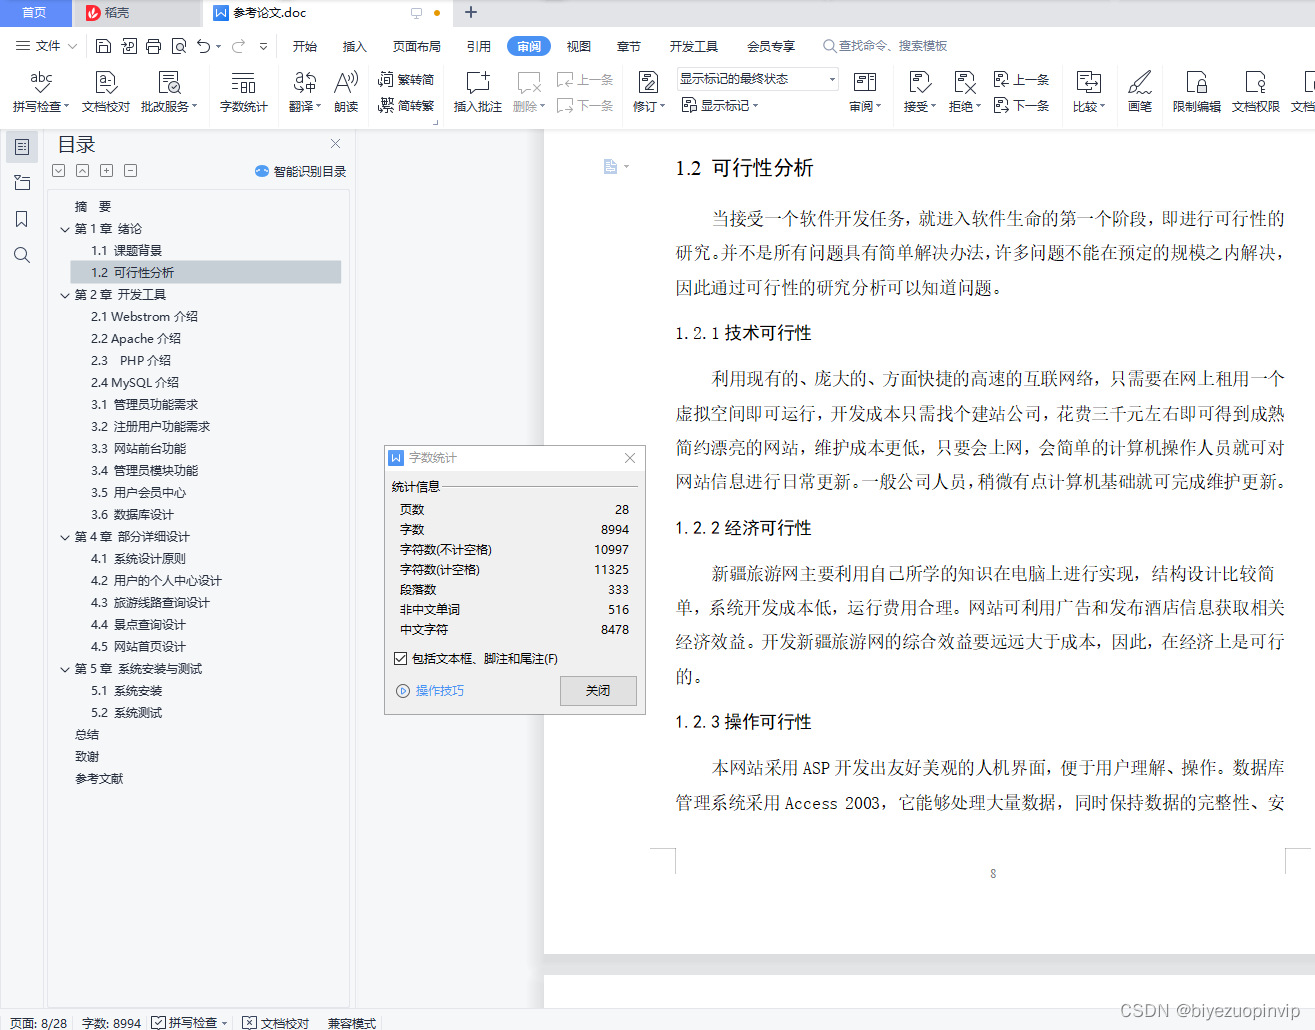Click the accept change icon (接受)
Viewport: 1315px width, 1030px height.
pyautogui.click(x=919, y=91)
